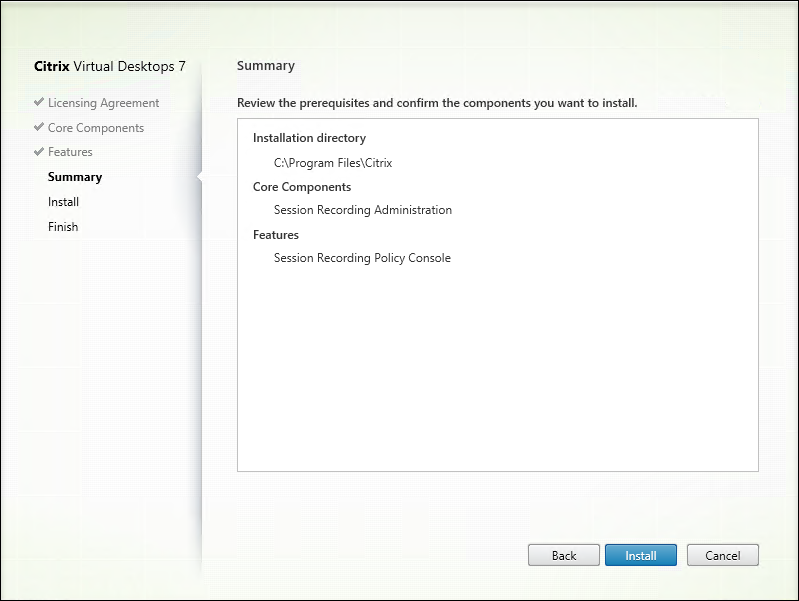Viewport: 799px width, 601px height.
Task: Open the Core Components step
Action: (x=96, y=128)
